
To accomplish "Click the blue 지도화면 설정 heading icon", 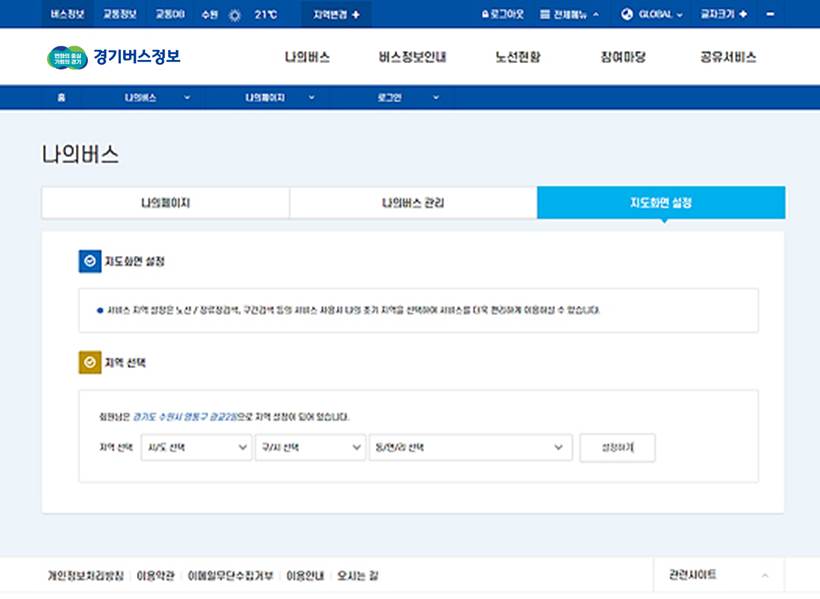I will click(x=90, y=261).
